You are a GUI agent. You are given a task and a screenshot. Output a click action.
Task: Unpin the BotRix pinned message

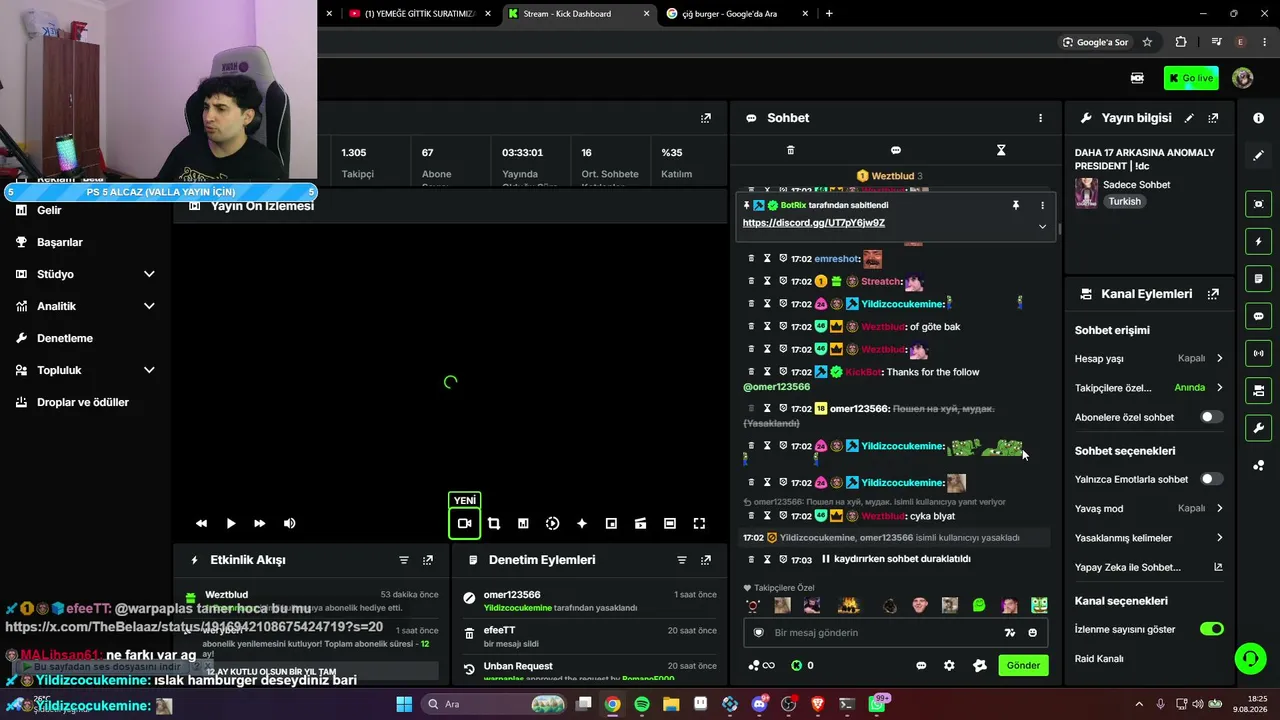click(1016, 205)
